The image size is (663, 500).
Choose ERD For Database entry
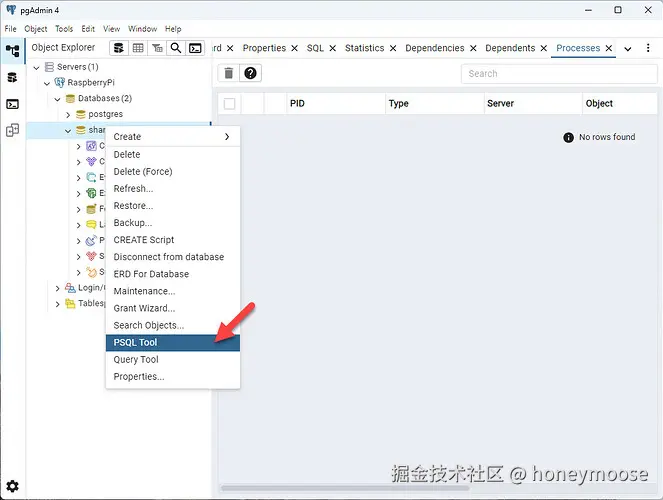[x=173, y=274]
